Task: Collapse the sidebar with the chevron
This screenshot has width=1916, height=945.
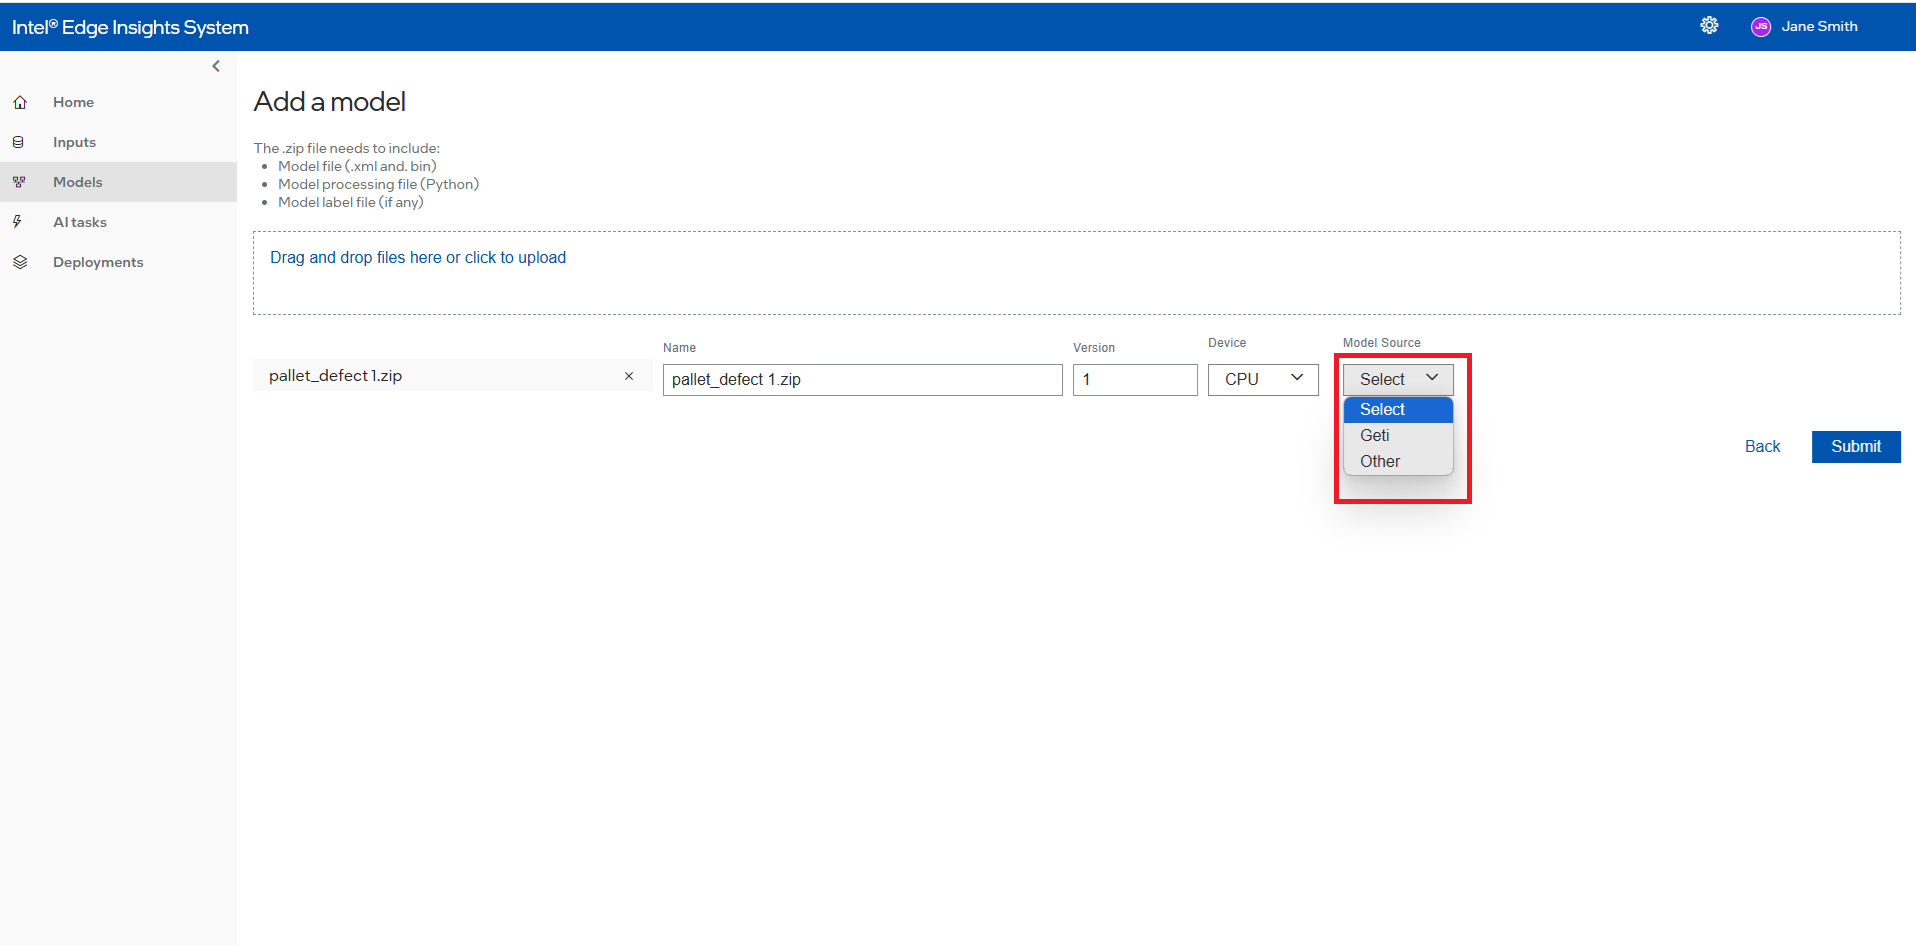Action: click(x=216, y=66)
